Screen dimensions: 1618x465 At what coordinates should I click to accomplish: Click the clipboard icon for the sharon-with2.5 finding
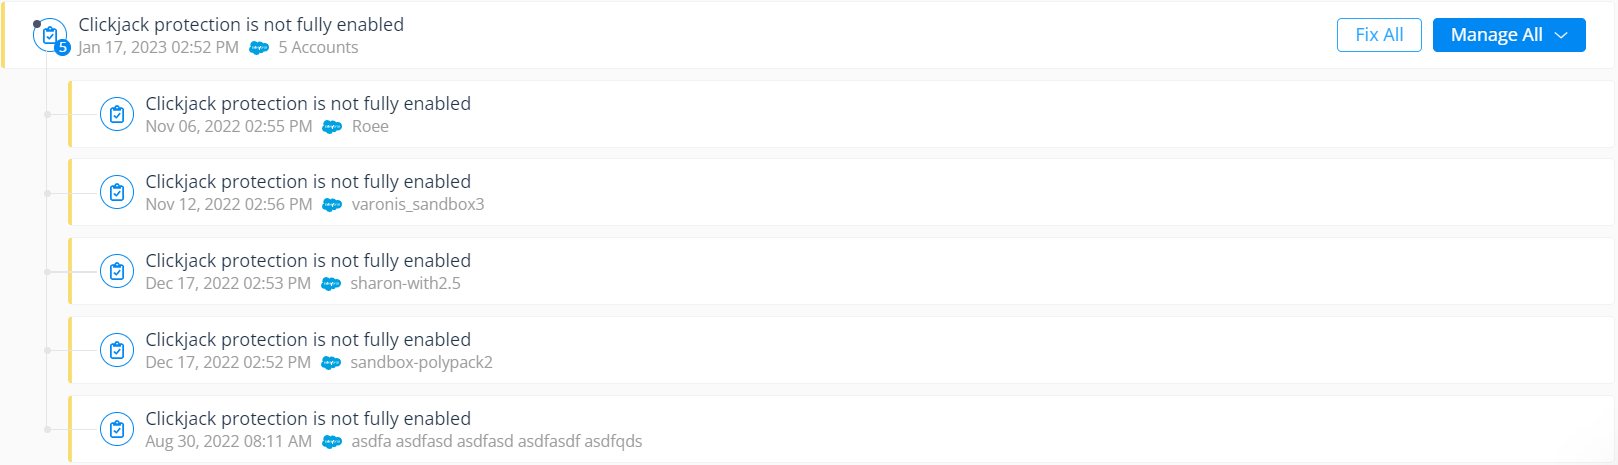(117, 271)
